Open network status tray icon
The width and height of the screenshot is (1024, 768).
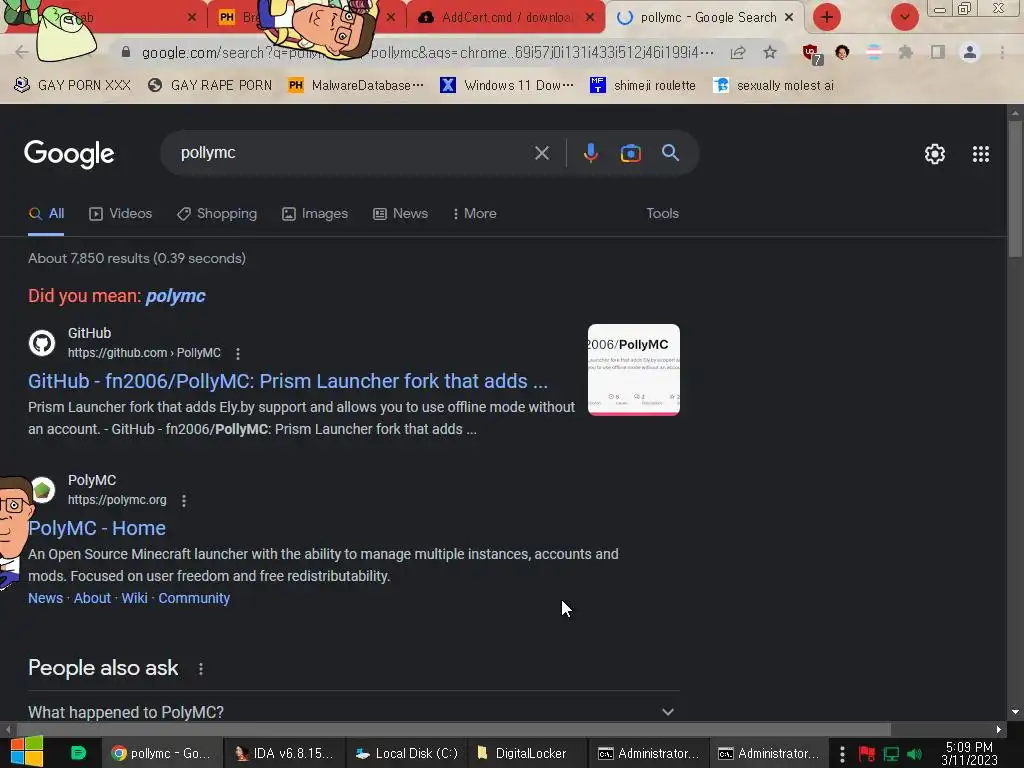[x=891, y=754]
